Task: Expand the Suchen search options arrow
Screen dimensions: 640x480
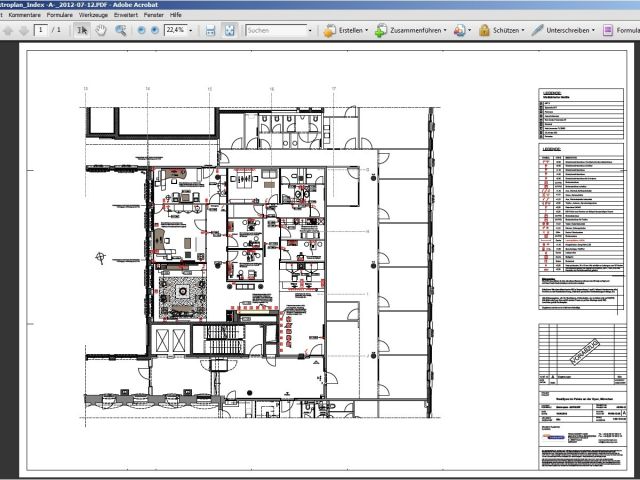Action: click(312, 31)
